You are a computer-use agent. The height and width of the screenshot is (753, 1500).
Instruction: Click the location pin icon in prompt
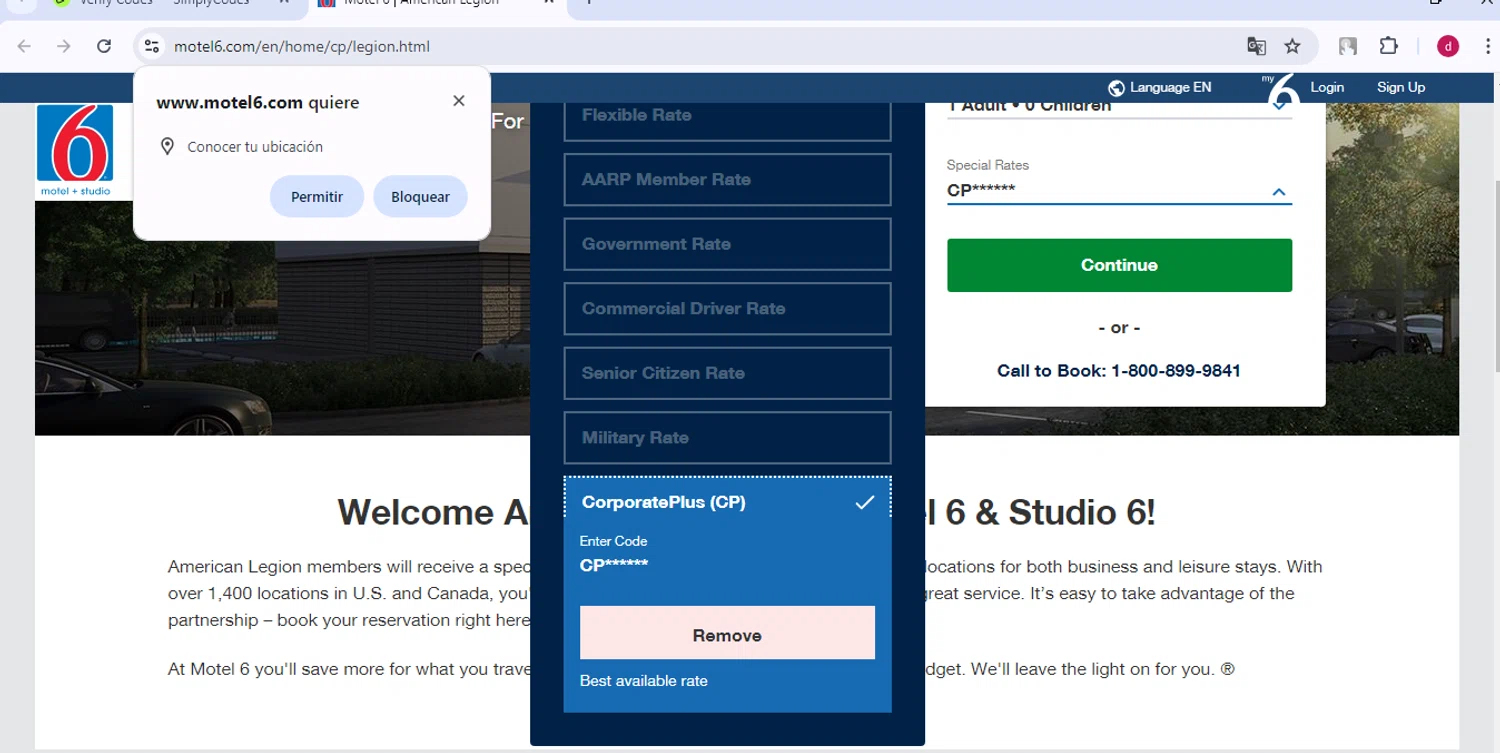point(167,147)
